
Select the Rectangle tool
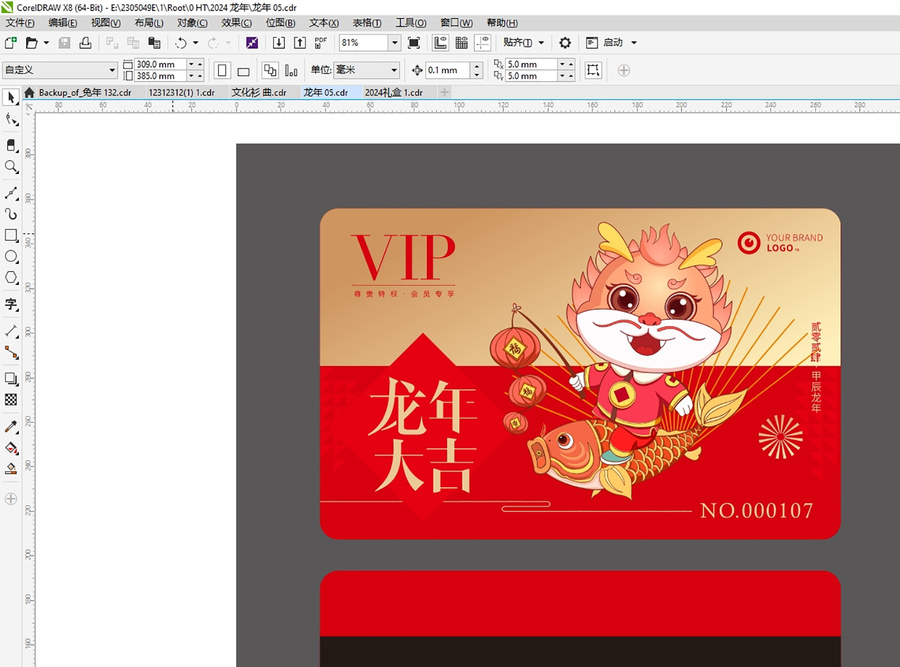(x=11, y=235)
